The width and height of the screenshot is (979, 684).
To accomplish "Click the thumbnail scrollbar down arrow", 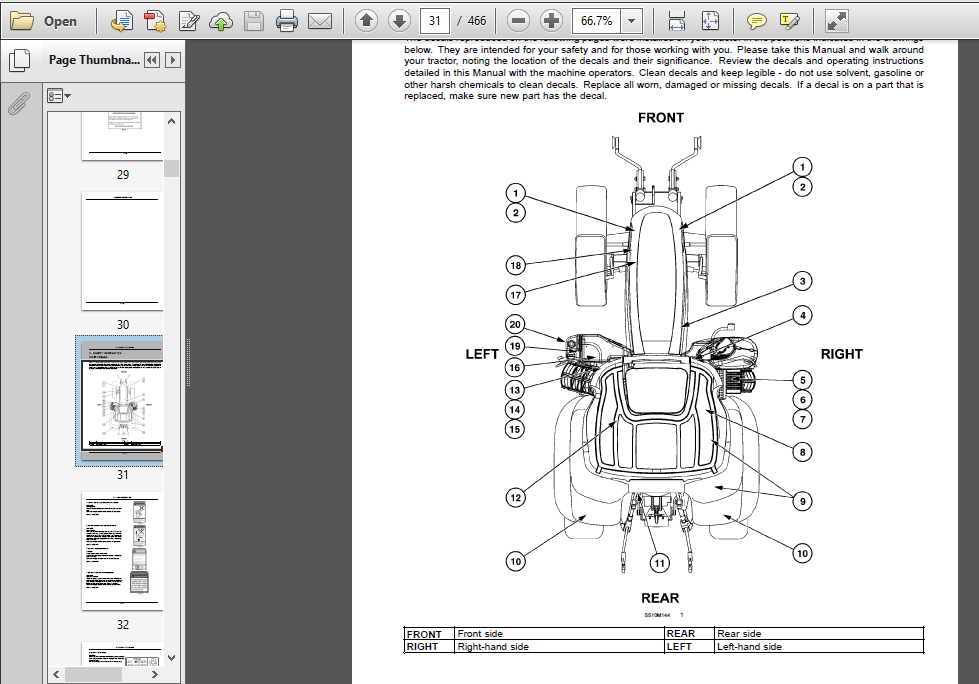I will (x=172, y=658).
